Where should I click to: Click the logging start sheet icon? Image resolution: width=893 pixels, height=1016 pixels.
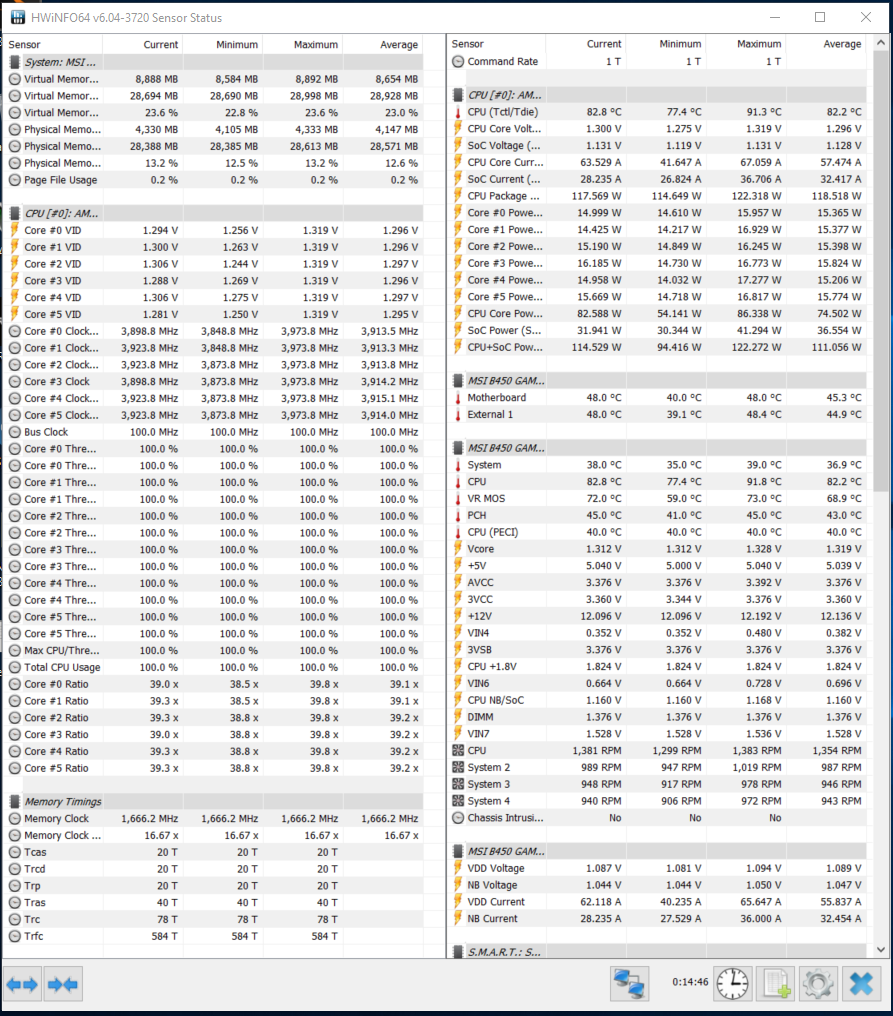(x=776, y=984)
